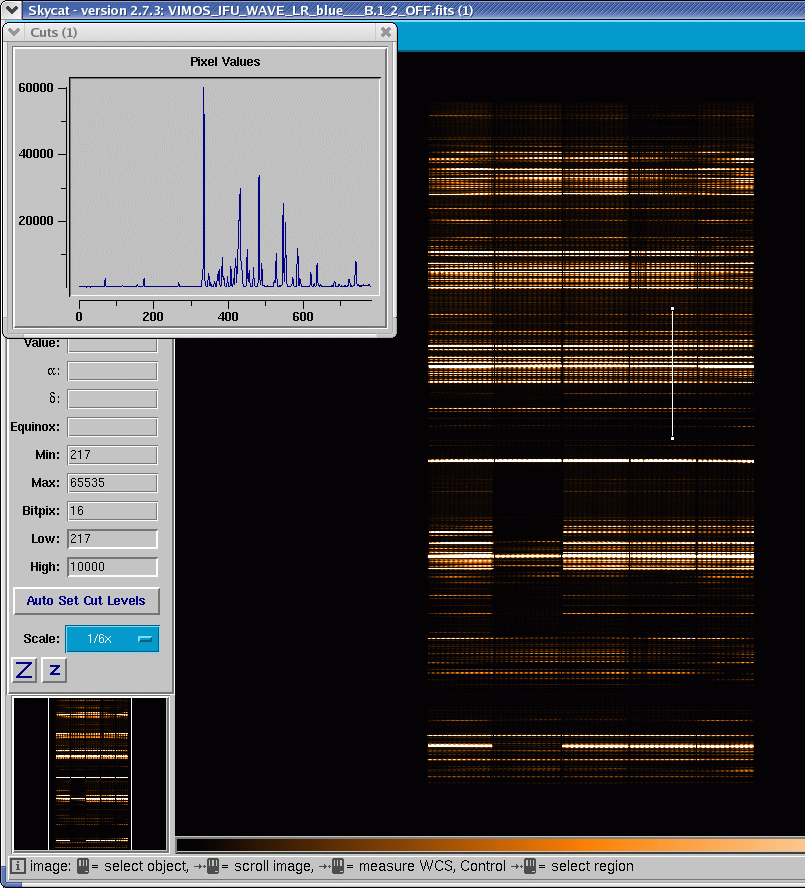Close the Cuts (1) window

pos(386,32)
